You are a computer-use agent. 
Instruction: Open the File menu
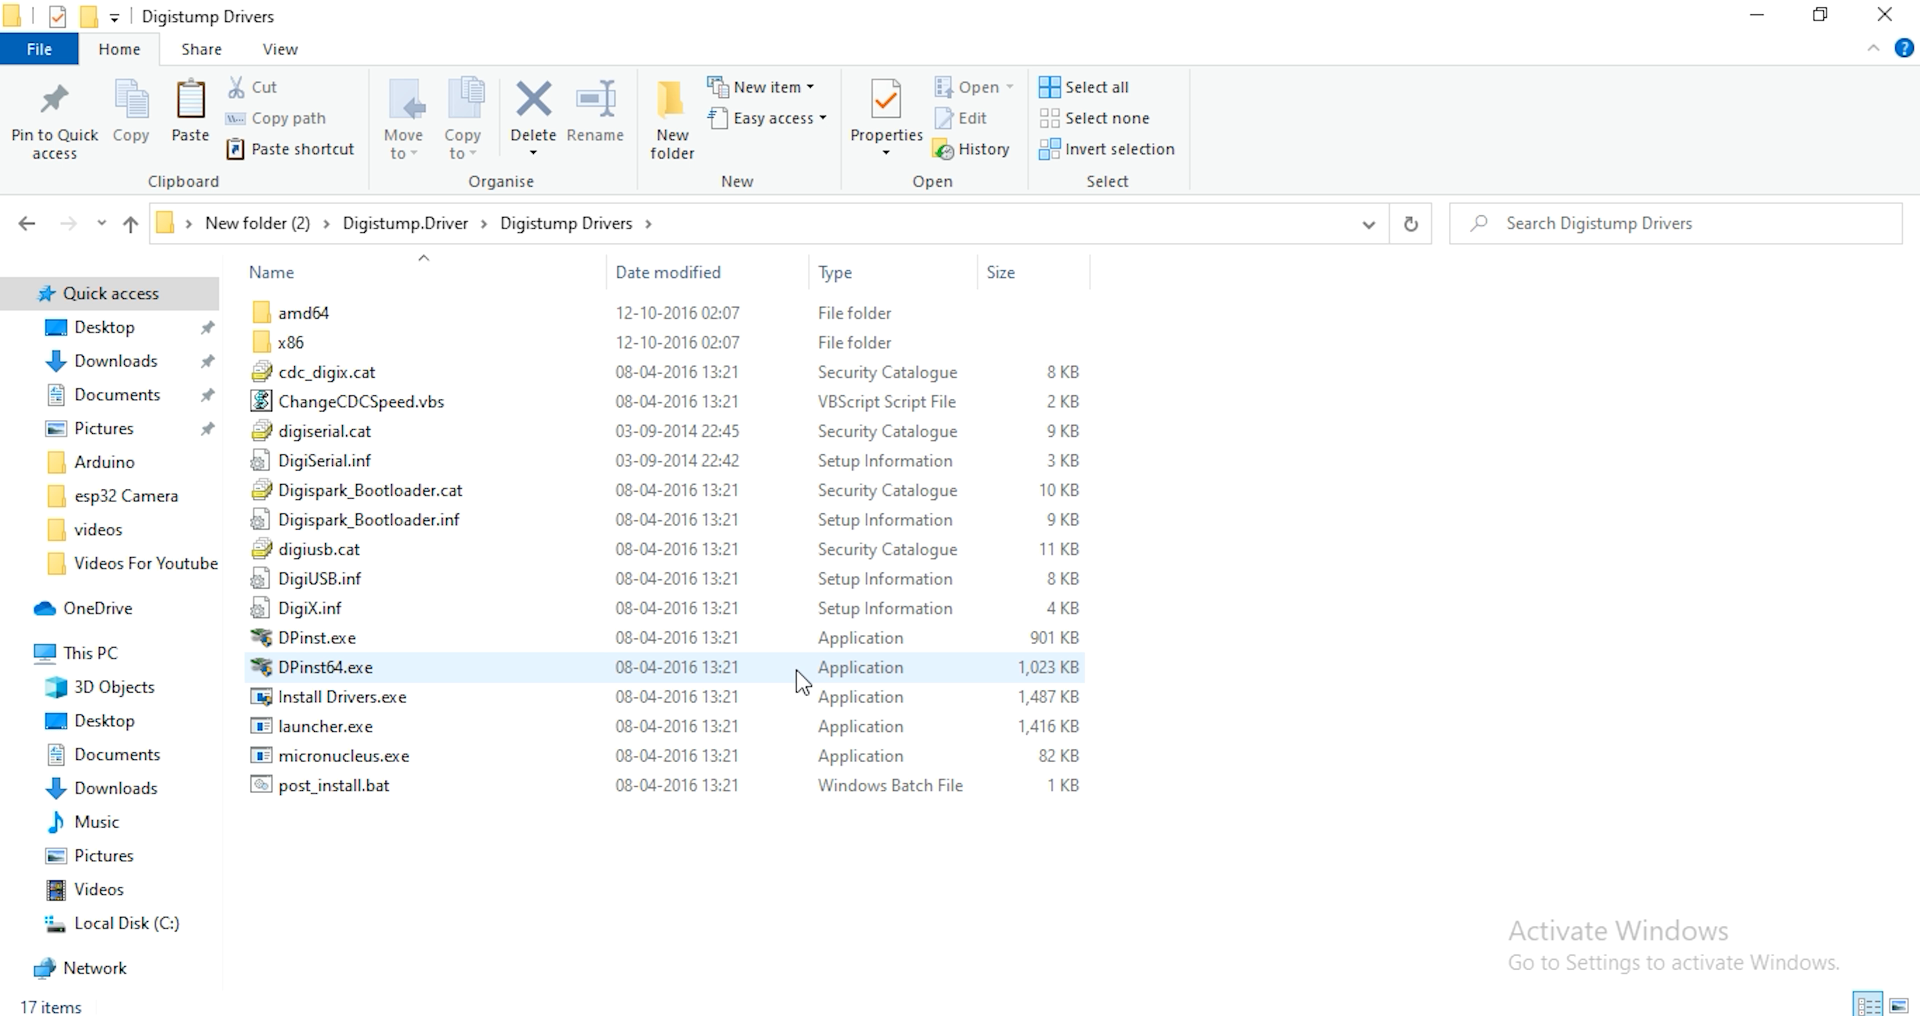pyautogui.click(x=39, y=48)
